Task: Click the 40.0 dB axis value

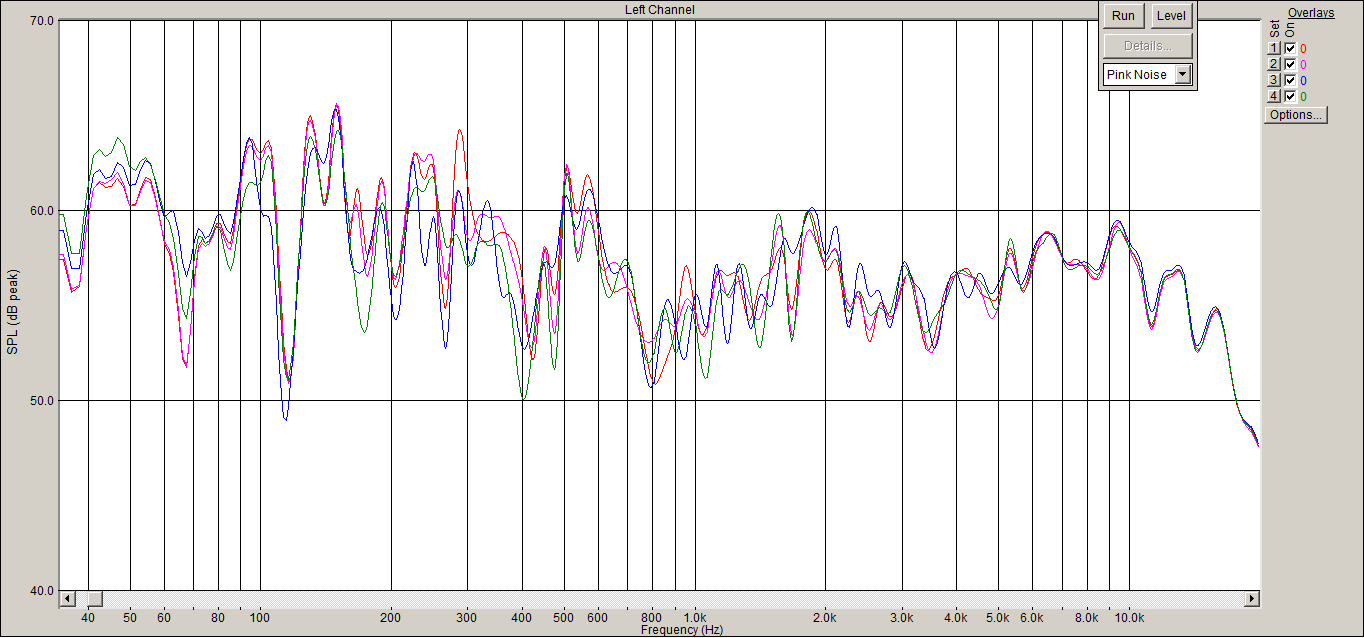Action: [x=42, y=590]
